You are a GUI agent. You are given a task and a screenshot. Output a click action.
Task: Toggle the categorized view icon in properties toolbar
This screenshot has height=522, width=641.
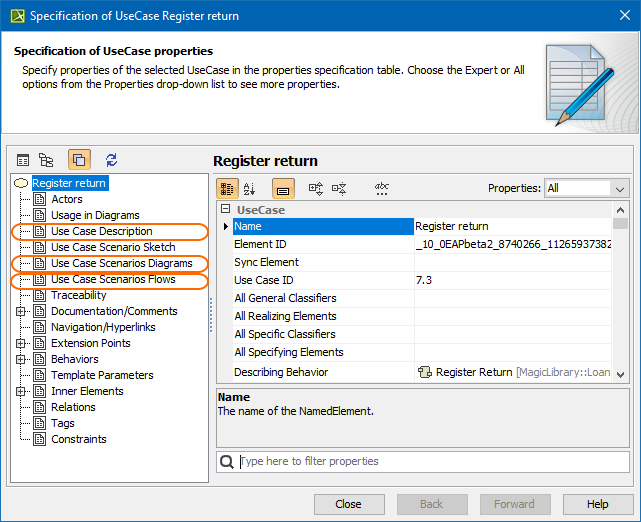pyautogui.click(x=227, y=188)
